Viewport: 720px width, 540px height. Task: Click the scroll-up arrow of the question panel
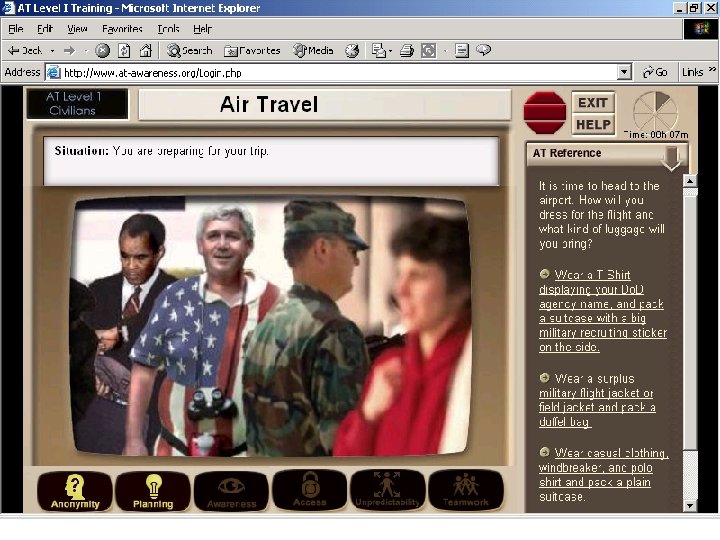690,180
